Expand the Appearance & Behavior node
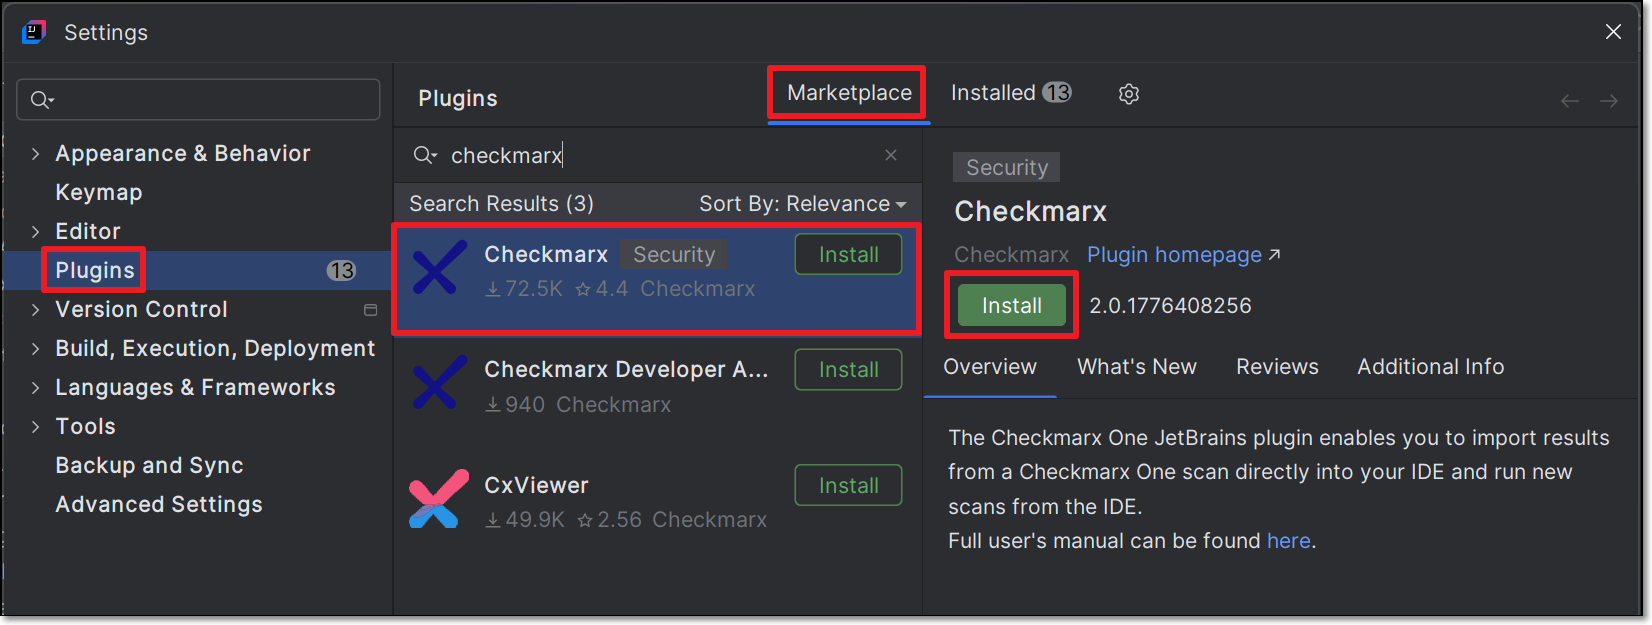Screen dimensions: 1652x625 [x=35, y=154]
